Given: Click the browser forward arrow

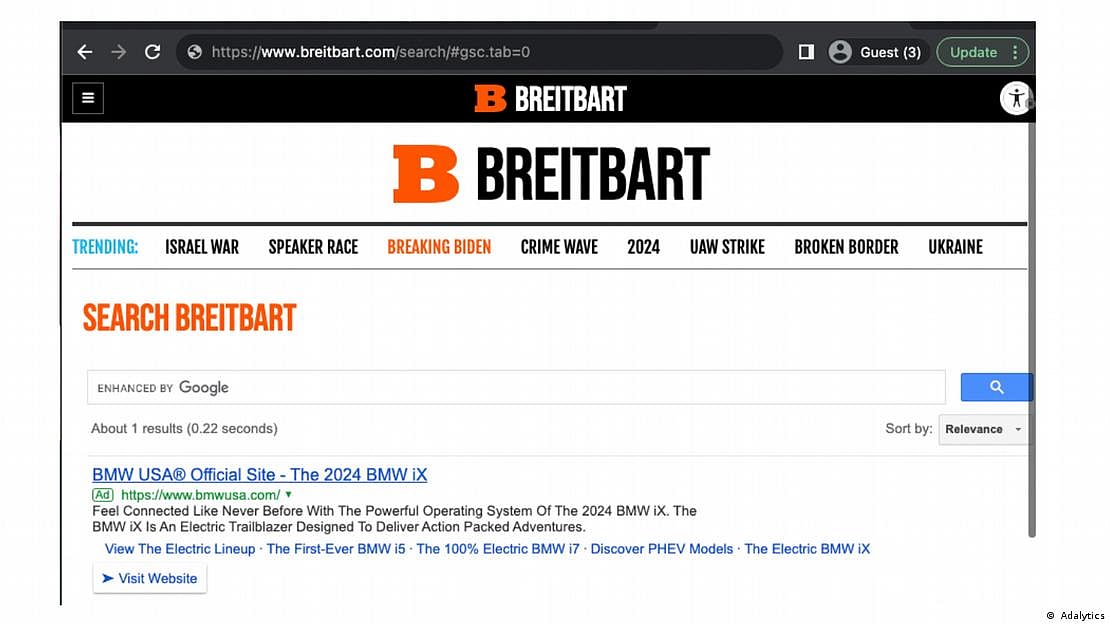Looking at the screenshot, I should tap(118, 52).
